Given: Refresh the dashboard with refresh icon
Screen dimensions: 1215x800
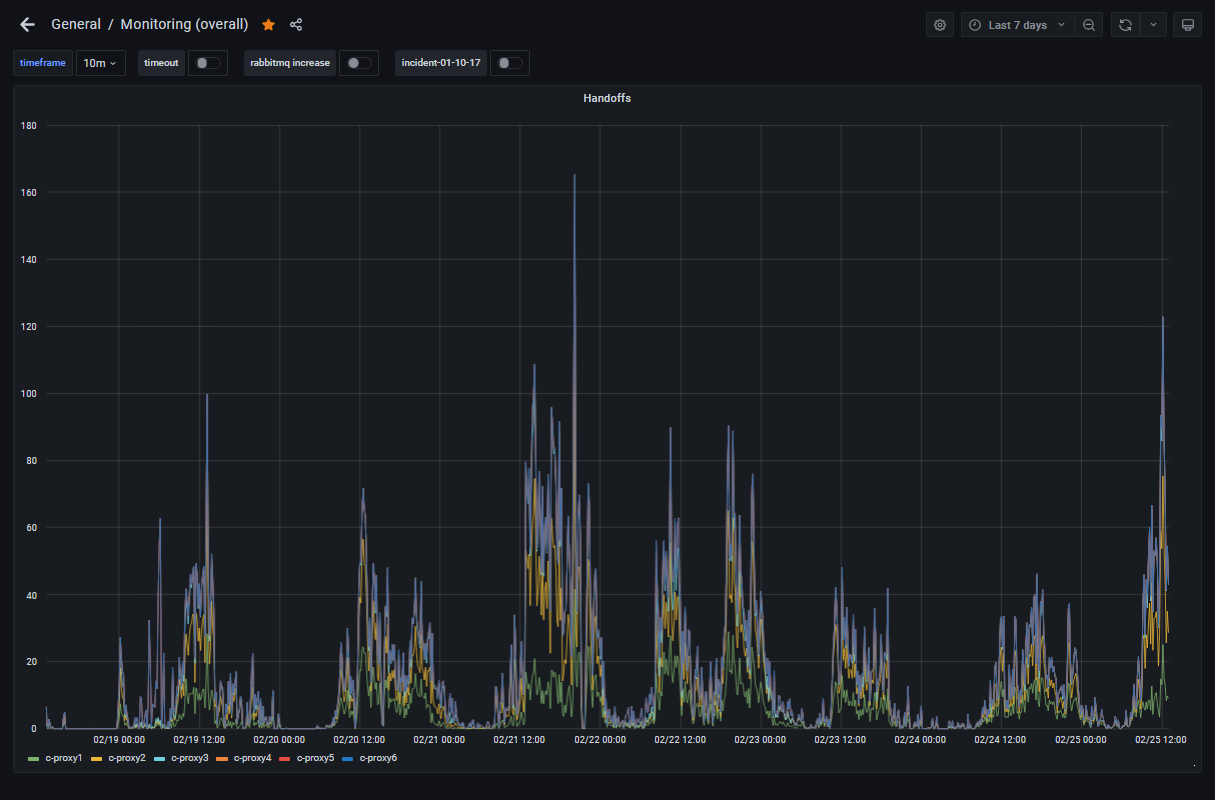Looking at the screenshot, I should (1125, 25).
